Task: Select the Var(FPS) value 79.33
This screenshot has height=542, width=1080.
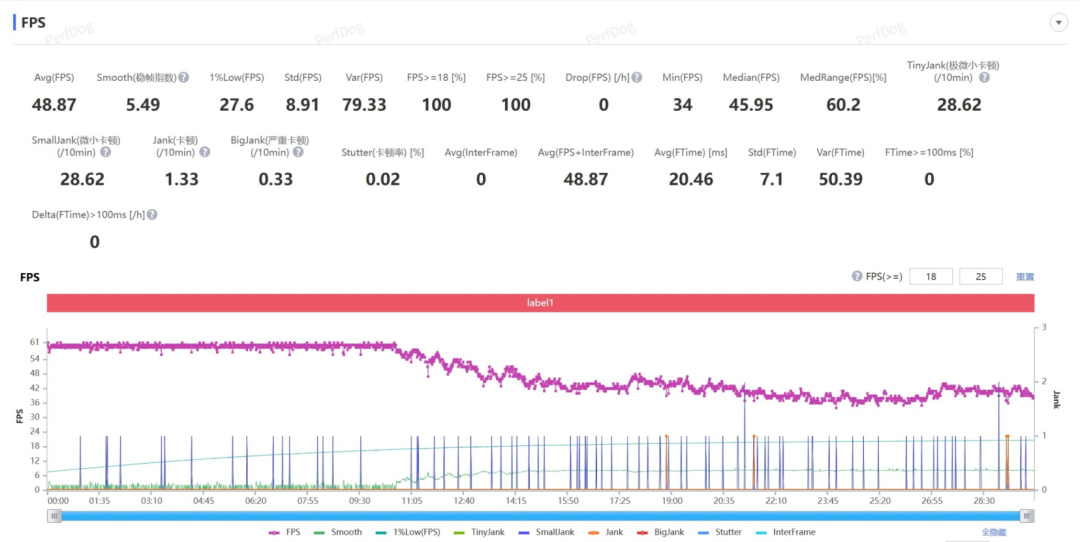Action: click(x=364, y=105)
